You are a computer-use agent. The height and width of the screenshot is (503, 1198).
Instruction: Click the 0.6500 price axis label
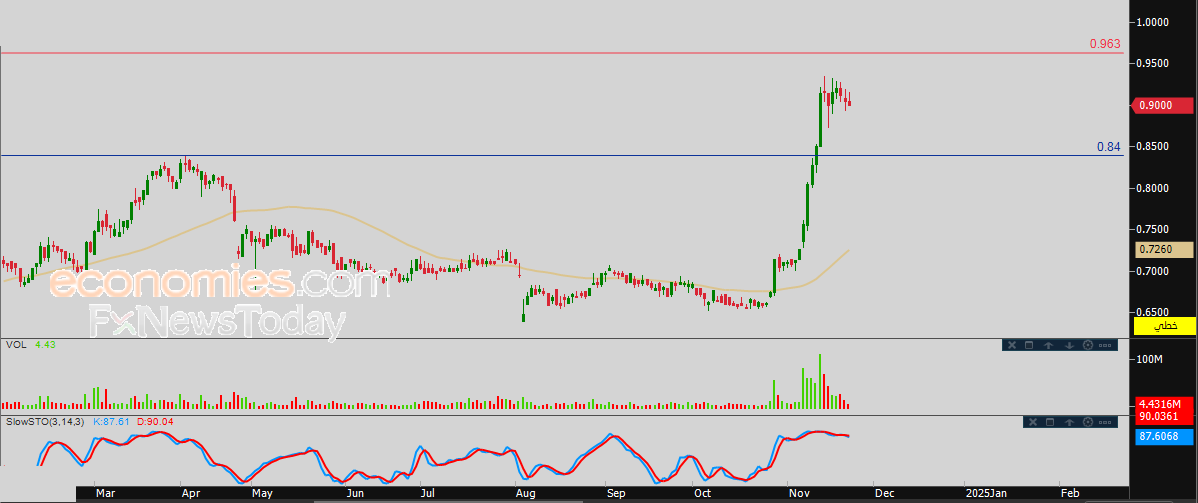pyautogui.click(x=1154, y=313)
